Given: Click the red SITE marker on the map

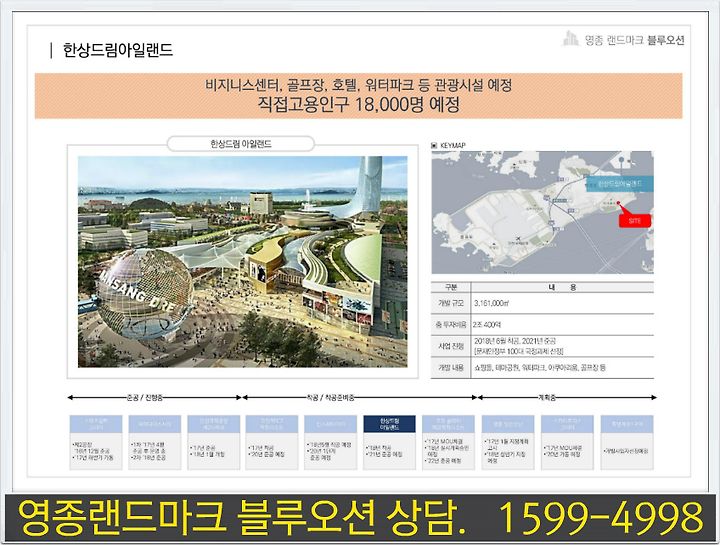Looking at the screenshot, I should 635,220.
